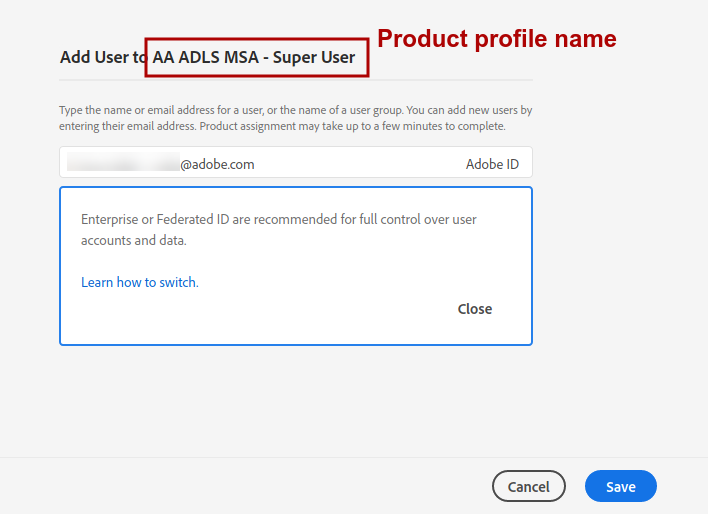708x514 pixels.
Task: Click "MSA" in the dialog heading
Action: (x=242, y=57)
